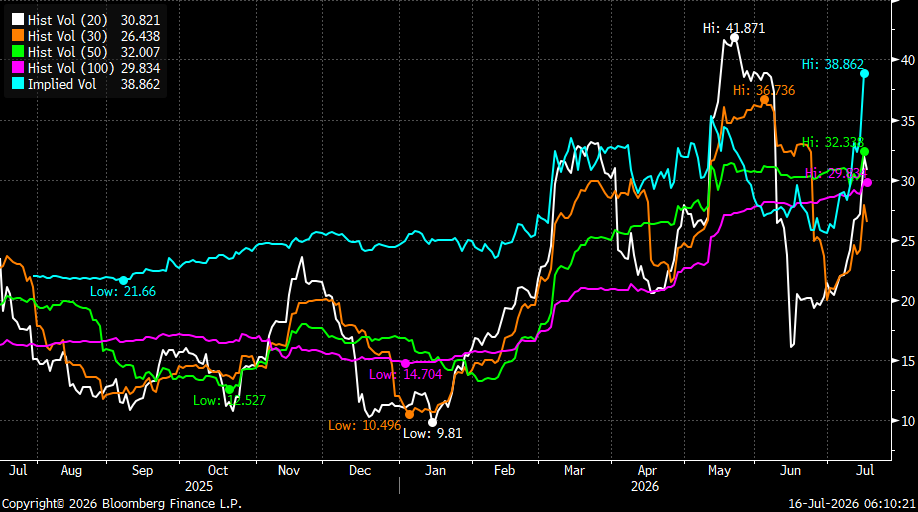Click the Hi: 36.736 orange marker dot
The image size is (918, 512).
[765, 100]
